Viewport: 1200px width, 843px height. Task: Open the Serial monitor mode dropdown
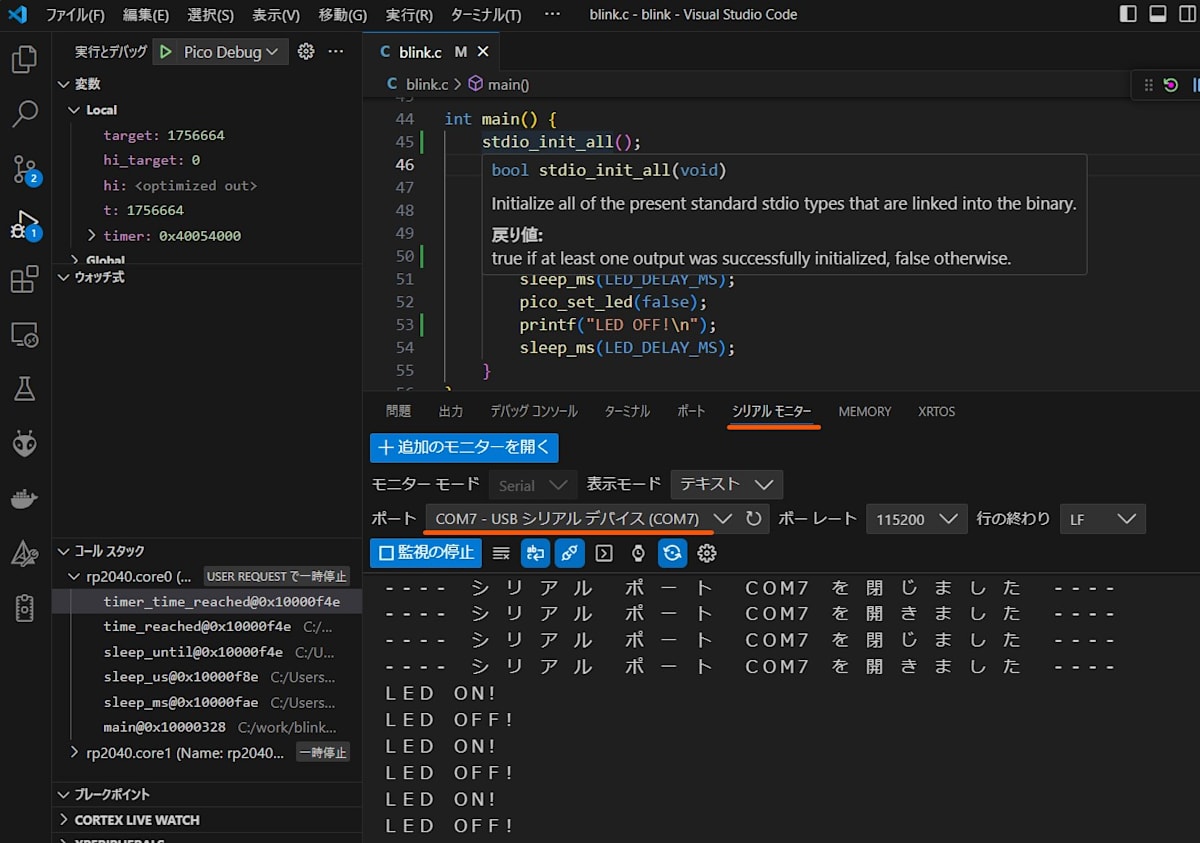533,484
